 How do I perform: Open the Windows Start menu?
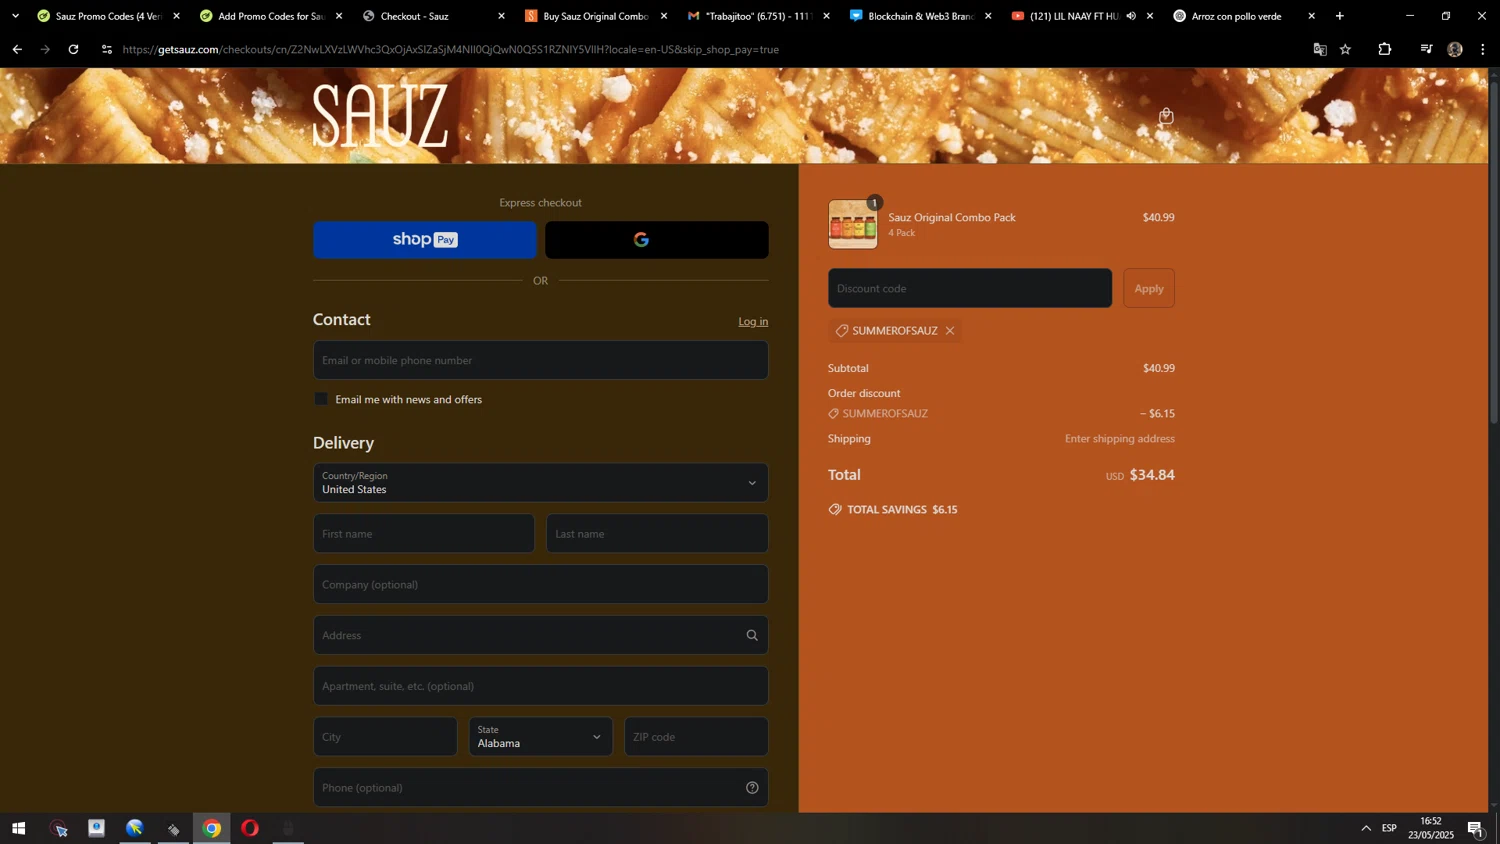pyautogui.click(x=18, y=828)
